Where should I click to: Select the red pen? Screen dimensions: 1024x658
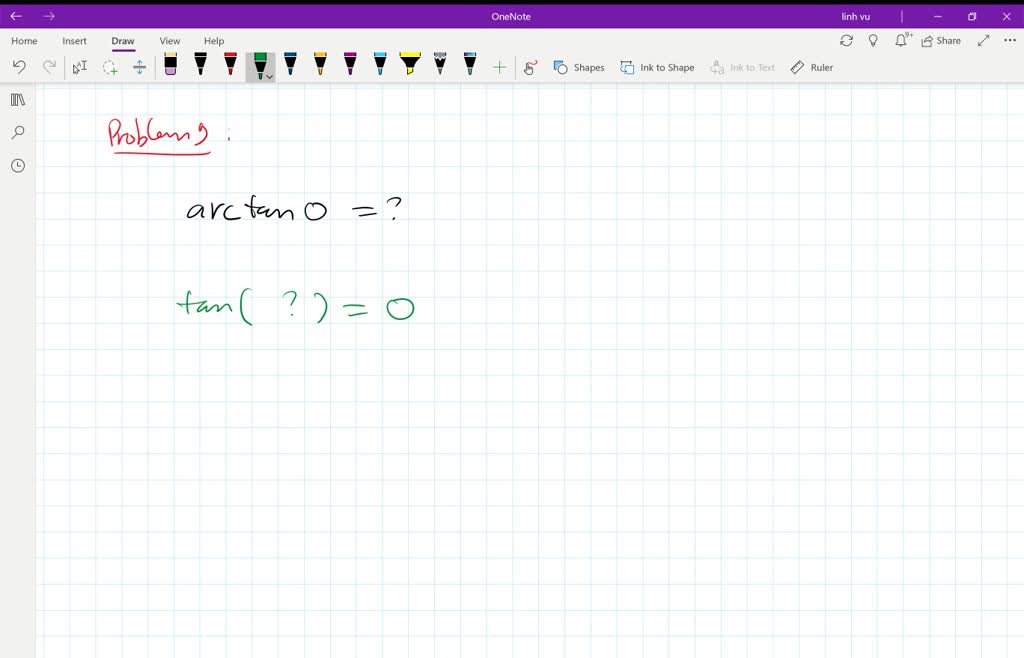(x=230, y=66)
